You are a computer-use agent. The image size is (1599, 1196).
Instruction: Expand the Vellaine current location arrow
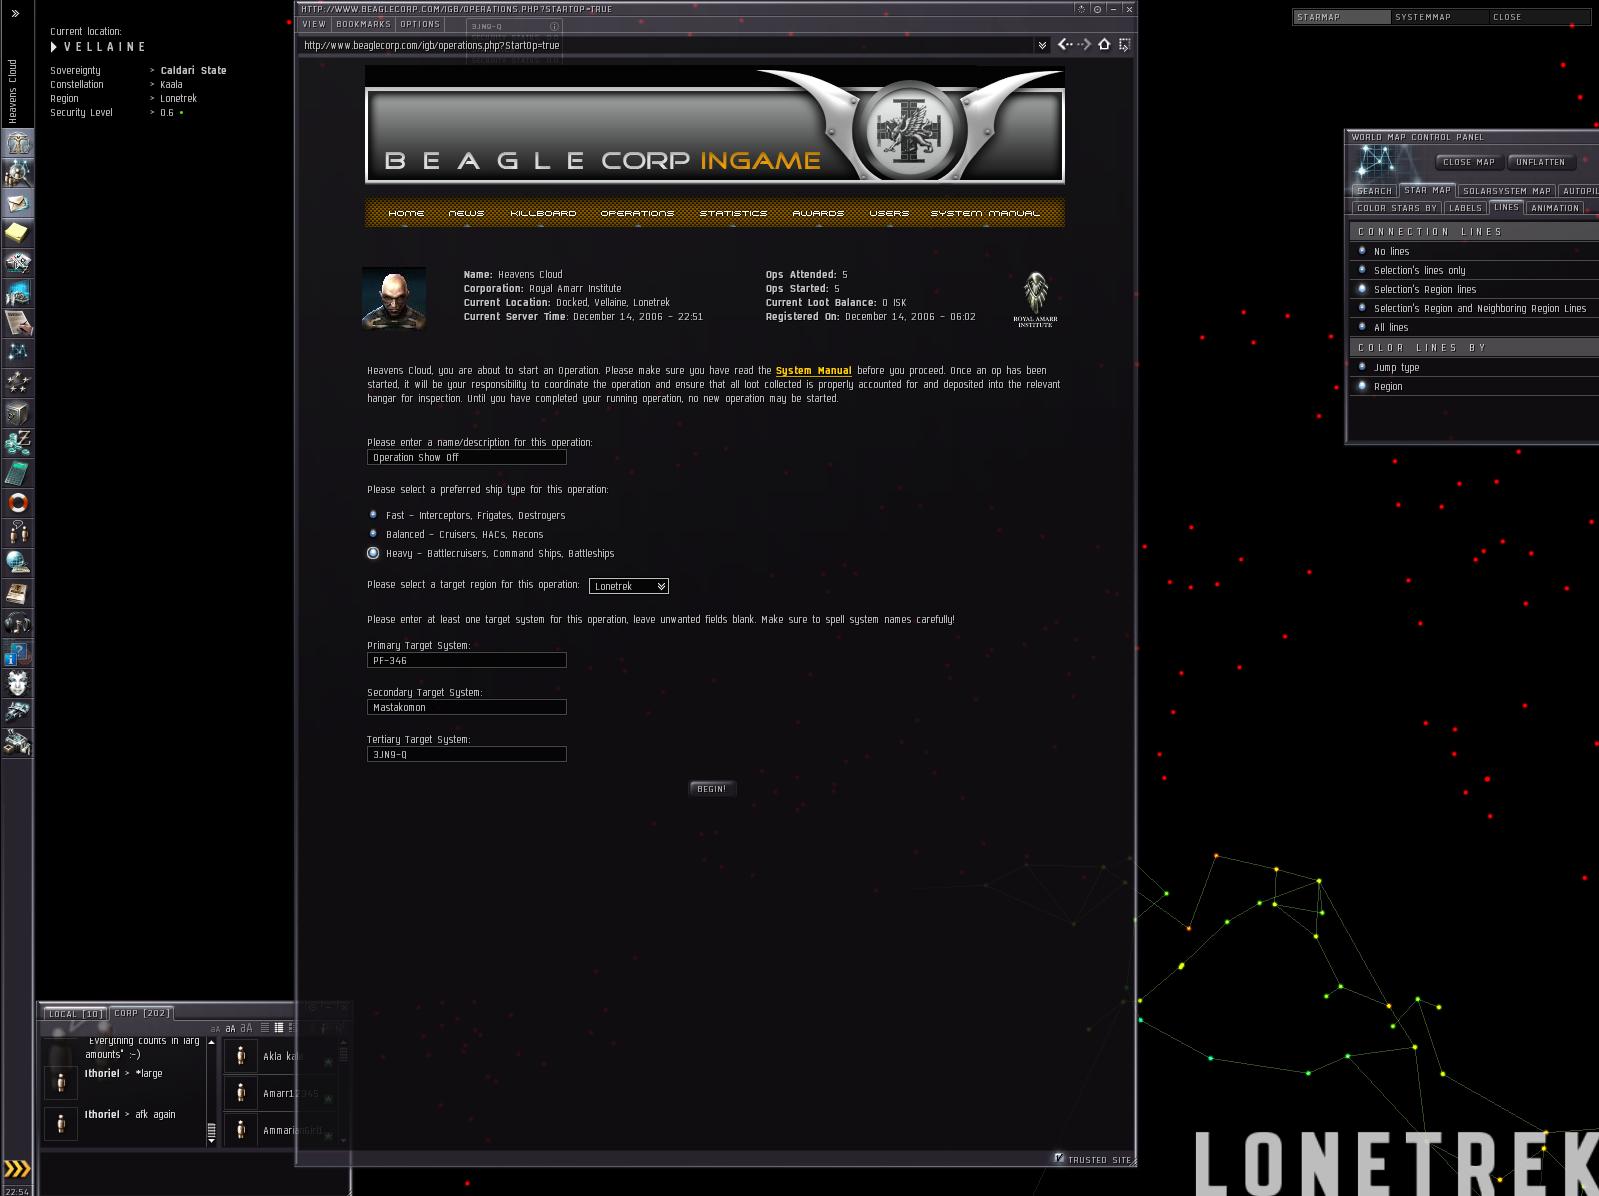[x=54, y=47]
